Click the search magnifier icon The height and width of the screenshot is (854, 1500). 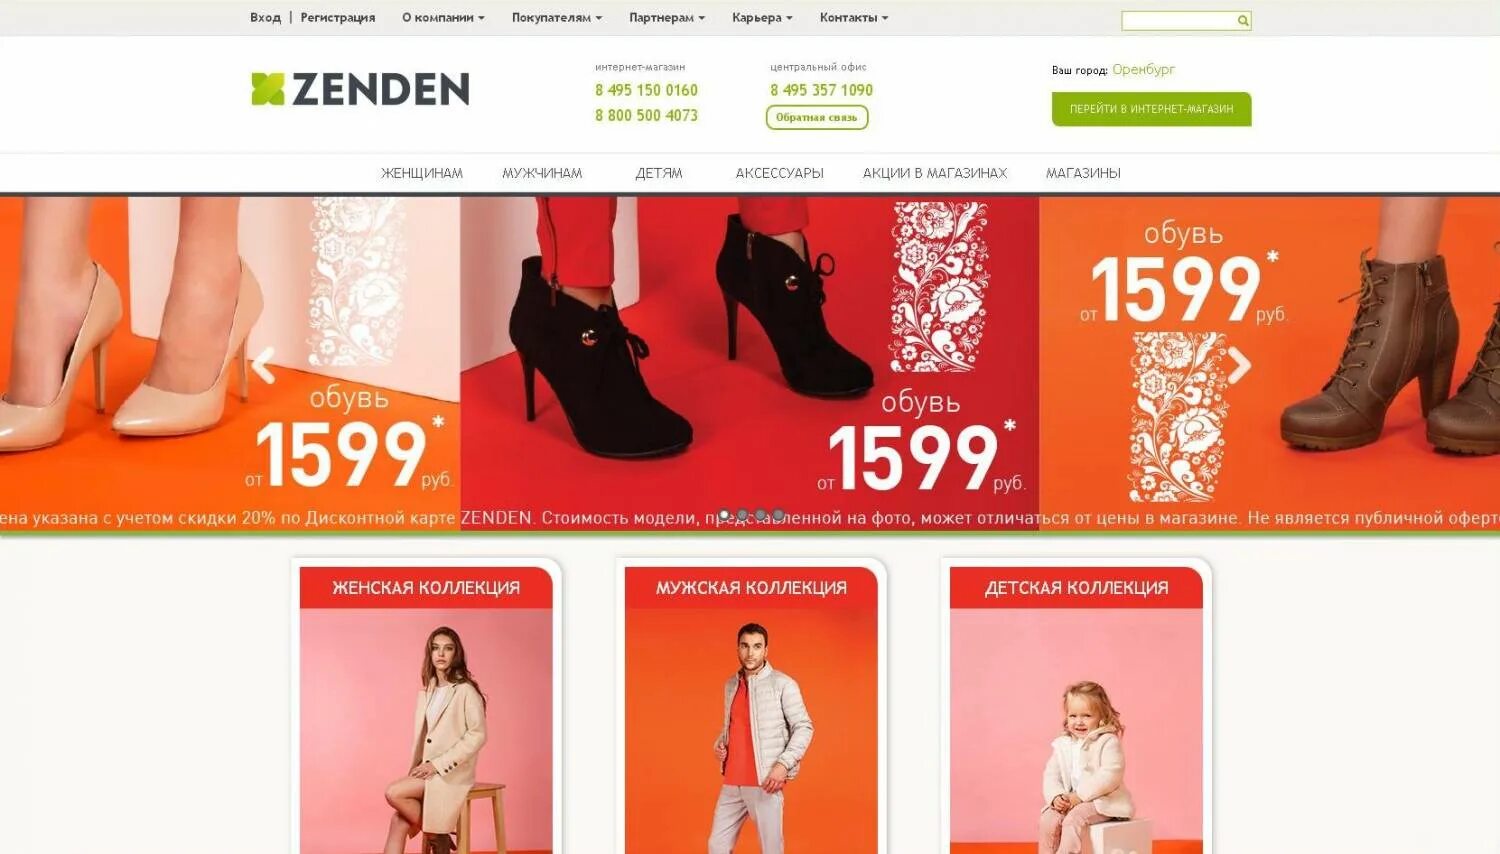(x=1243, y=20)
